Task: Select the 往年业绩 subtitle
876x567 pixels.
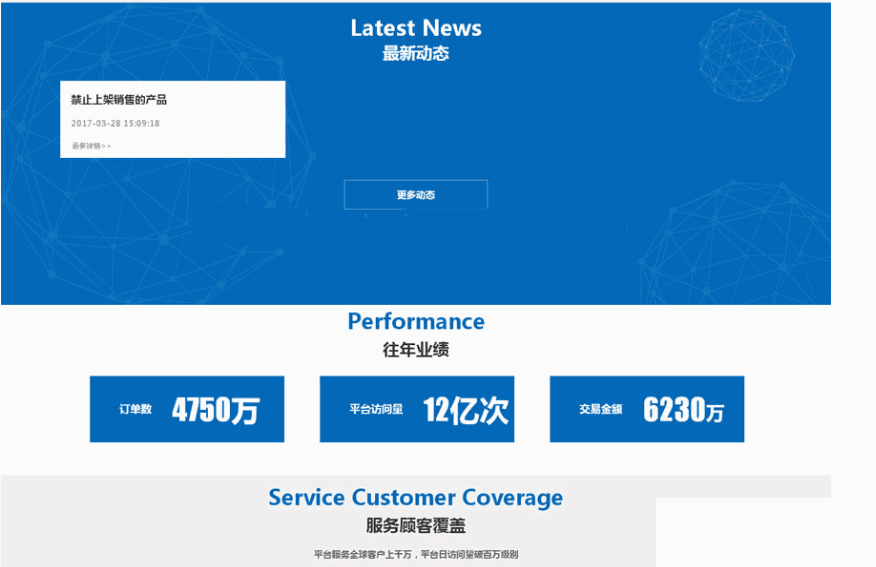Action: [415, 350]
